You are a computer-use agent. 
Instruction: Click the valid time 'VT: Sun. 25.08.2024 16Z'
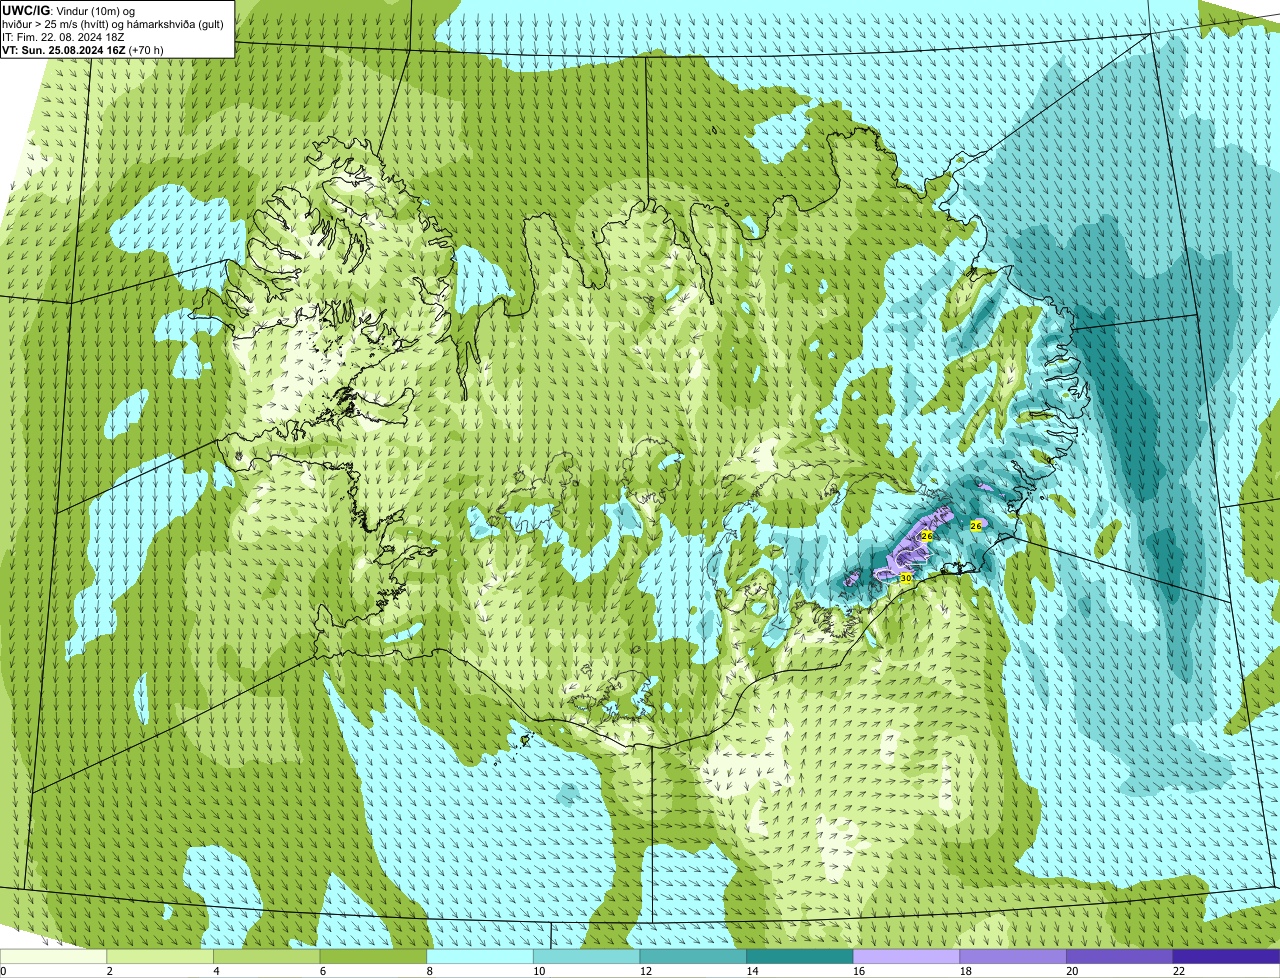[x=64, y=50]
